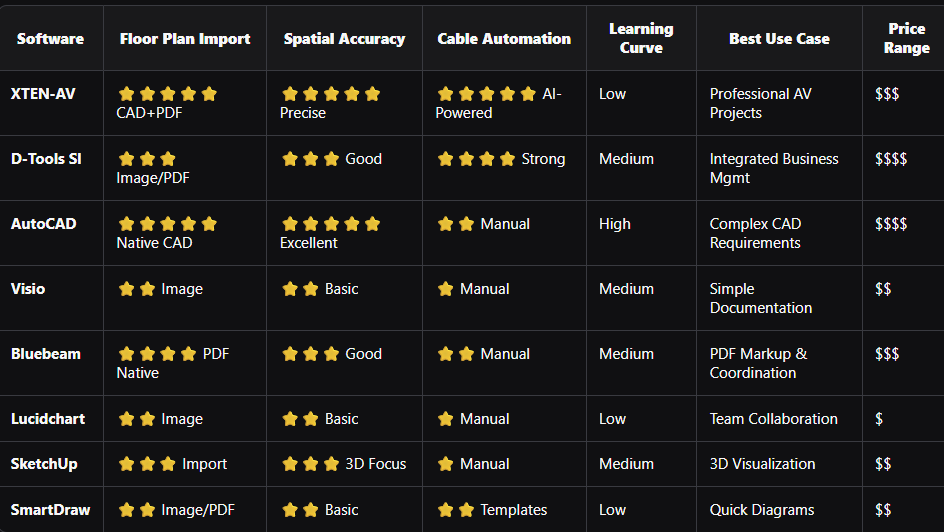Click D-Tools SI's Cable Automation stars

click(476, 159)
